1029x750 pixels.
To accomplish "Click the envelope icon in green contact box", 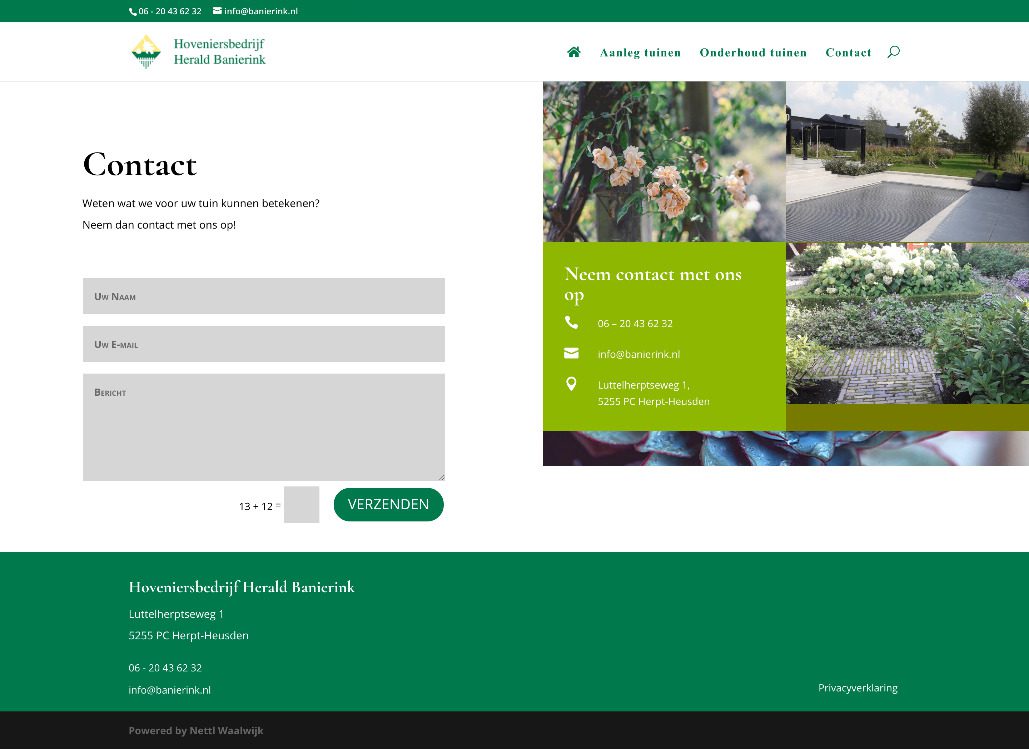I will [571, 353].
